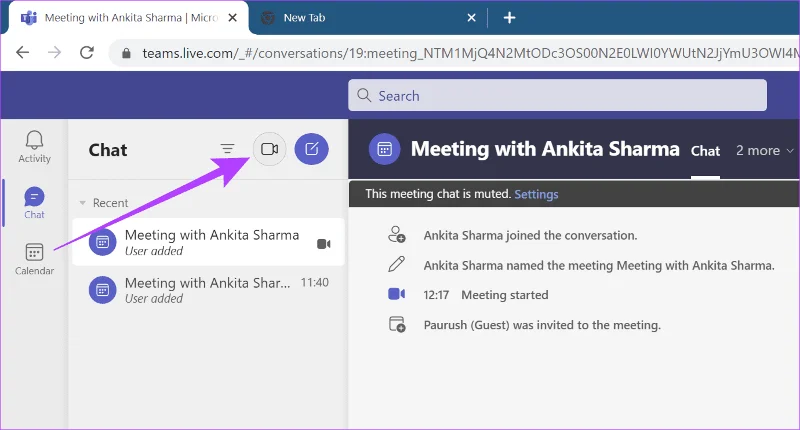Start a Meet now video call
This screenshot has height=430, width=800.
[269, 149]
